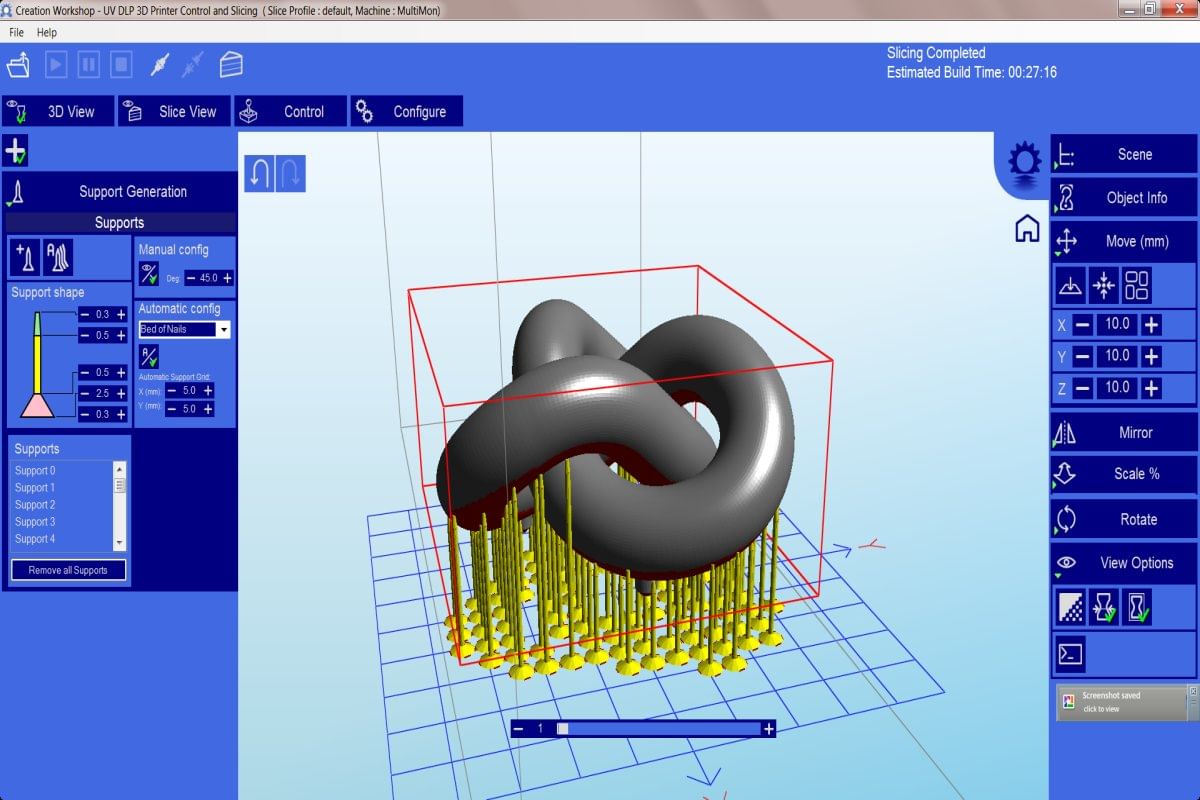Toggle the manual config eye checkmark icon
The height and width of the screenshot is (800, 1200).
pos(149,275)
